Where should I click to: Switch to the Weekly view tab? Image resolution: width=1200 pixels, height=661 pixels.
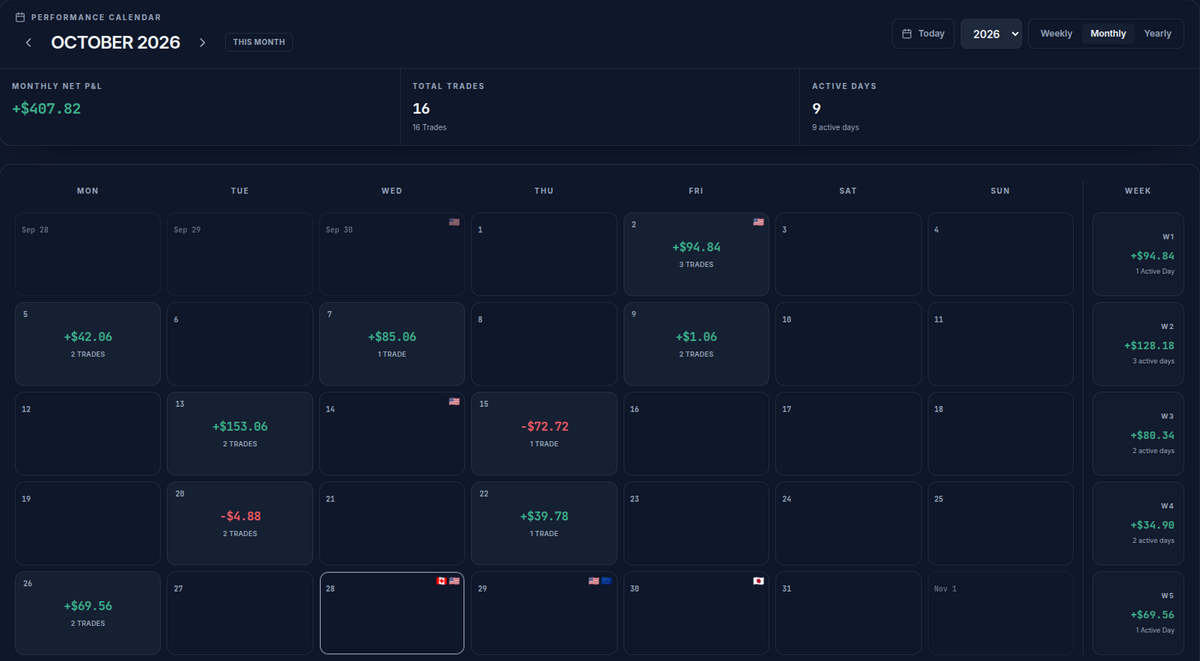click(1056, 33)
